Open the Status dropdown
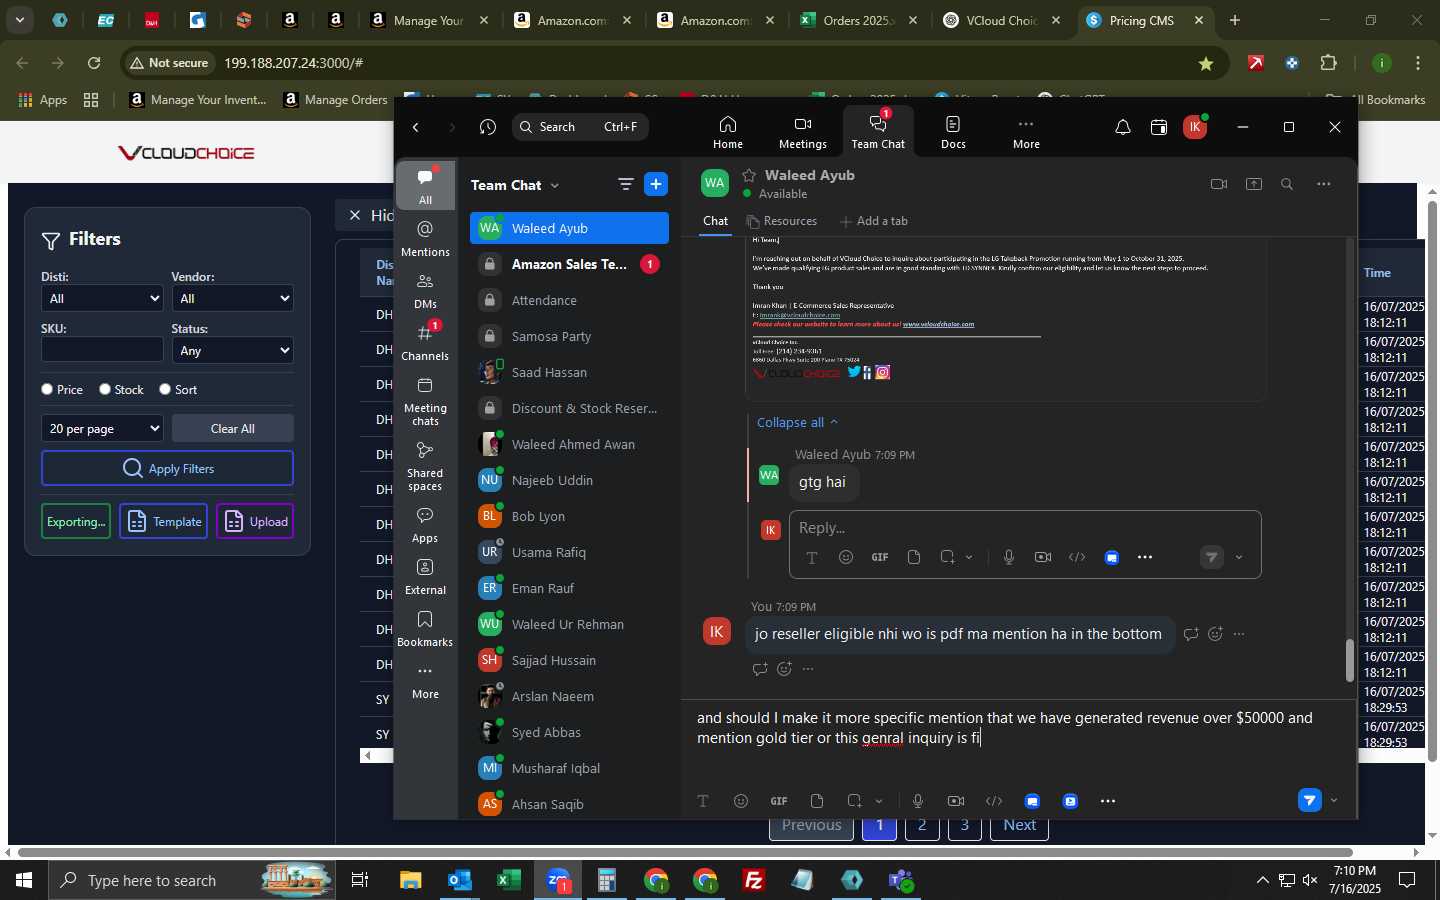This screenshot has width=1440, height=900. pyautogui.click(x=233, y=350)
